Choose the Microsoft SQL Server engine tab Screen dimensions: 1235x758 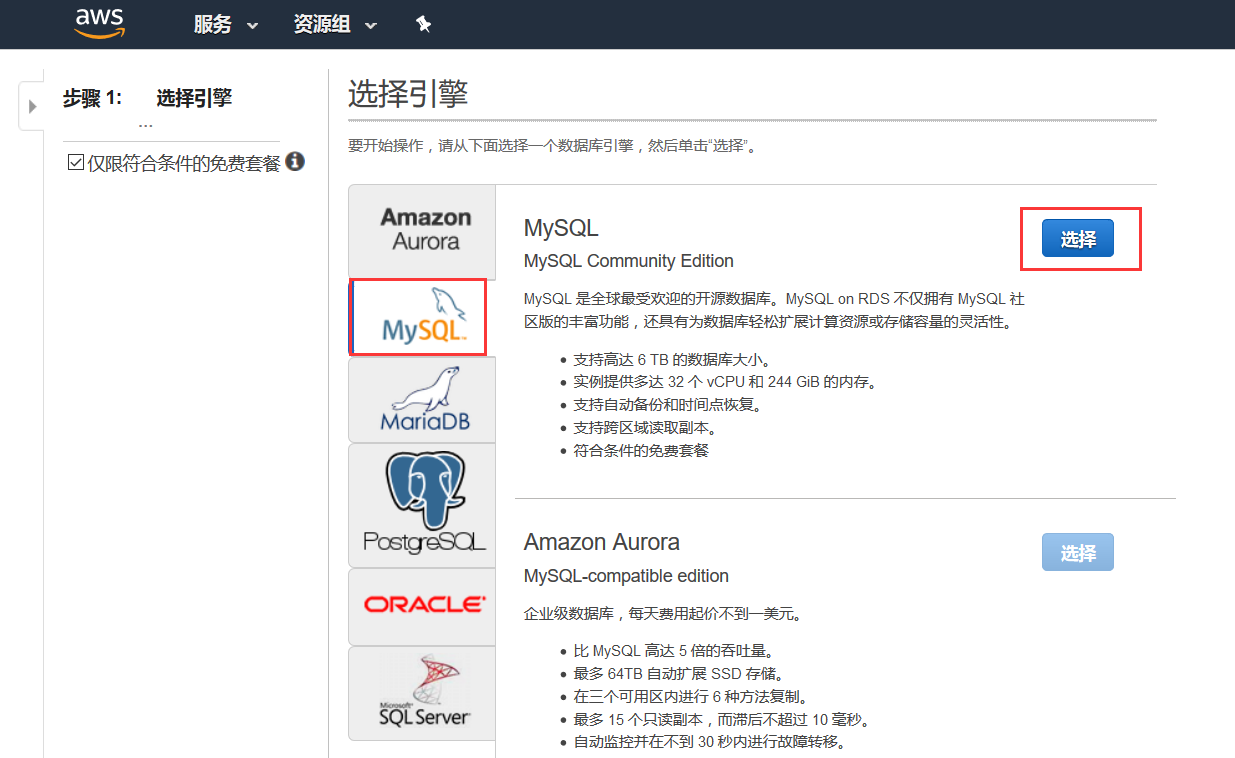(422, 693)
